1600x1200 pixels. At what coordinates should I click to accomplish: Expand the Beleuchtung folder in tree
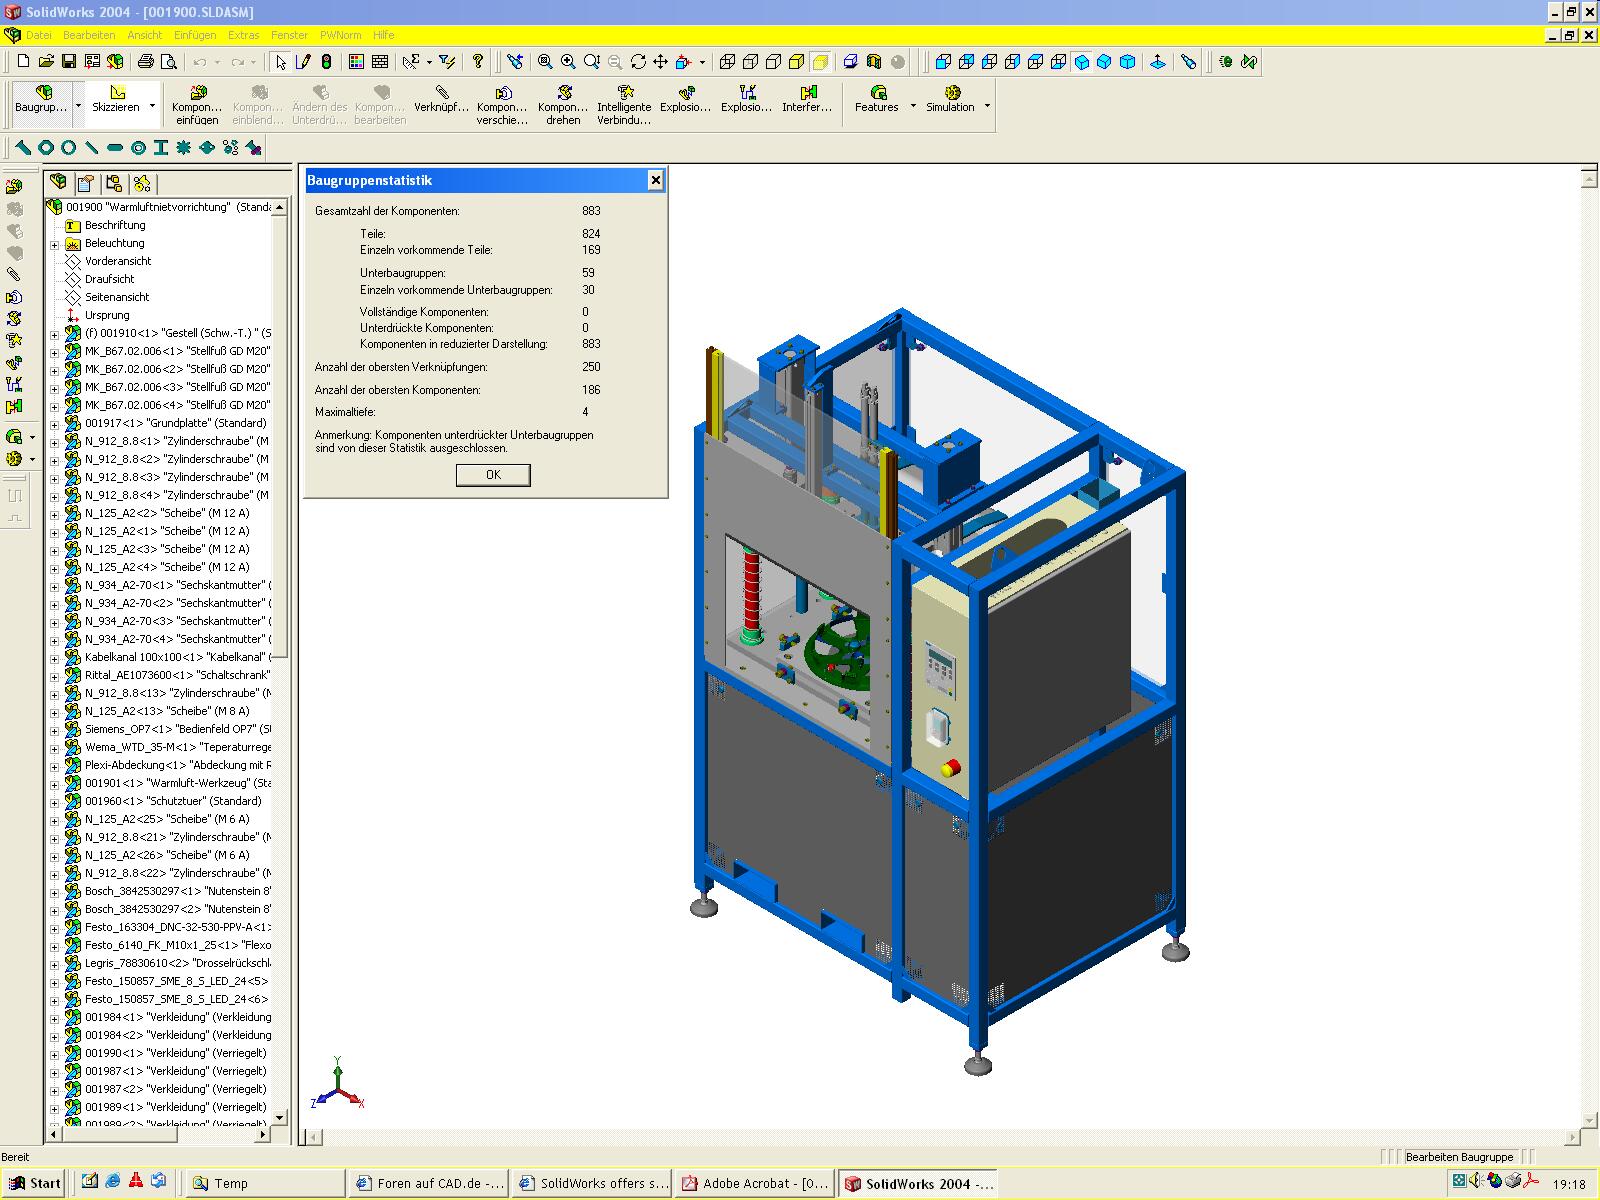click(55, 244)
